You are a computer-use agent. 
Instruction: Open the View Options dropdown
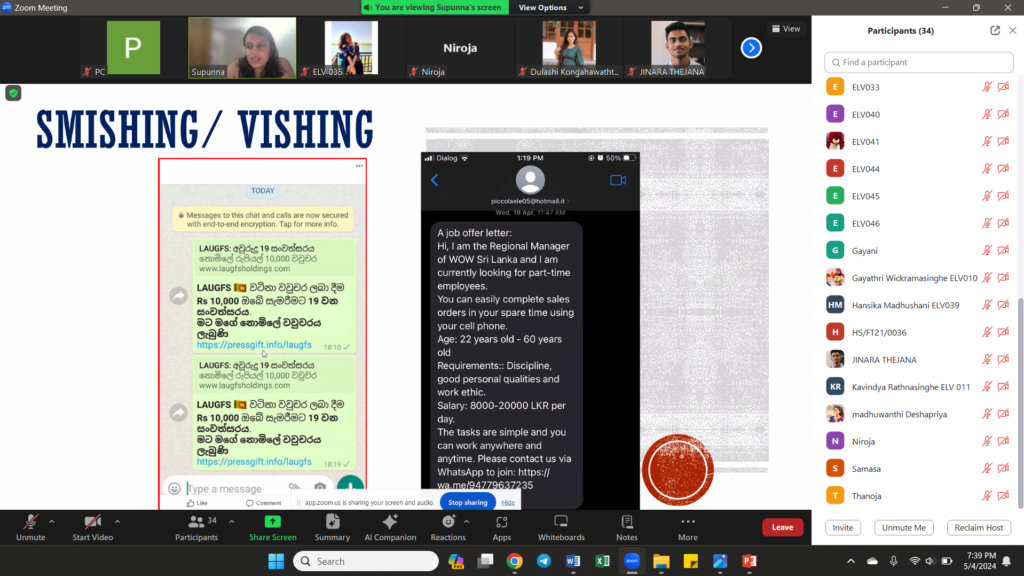click(551, 7)
